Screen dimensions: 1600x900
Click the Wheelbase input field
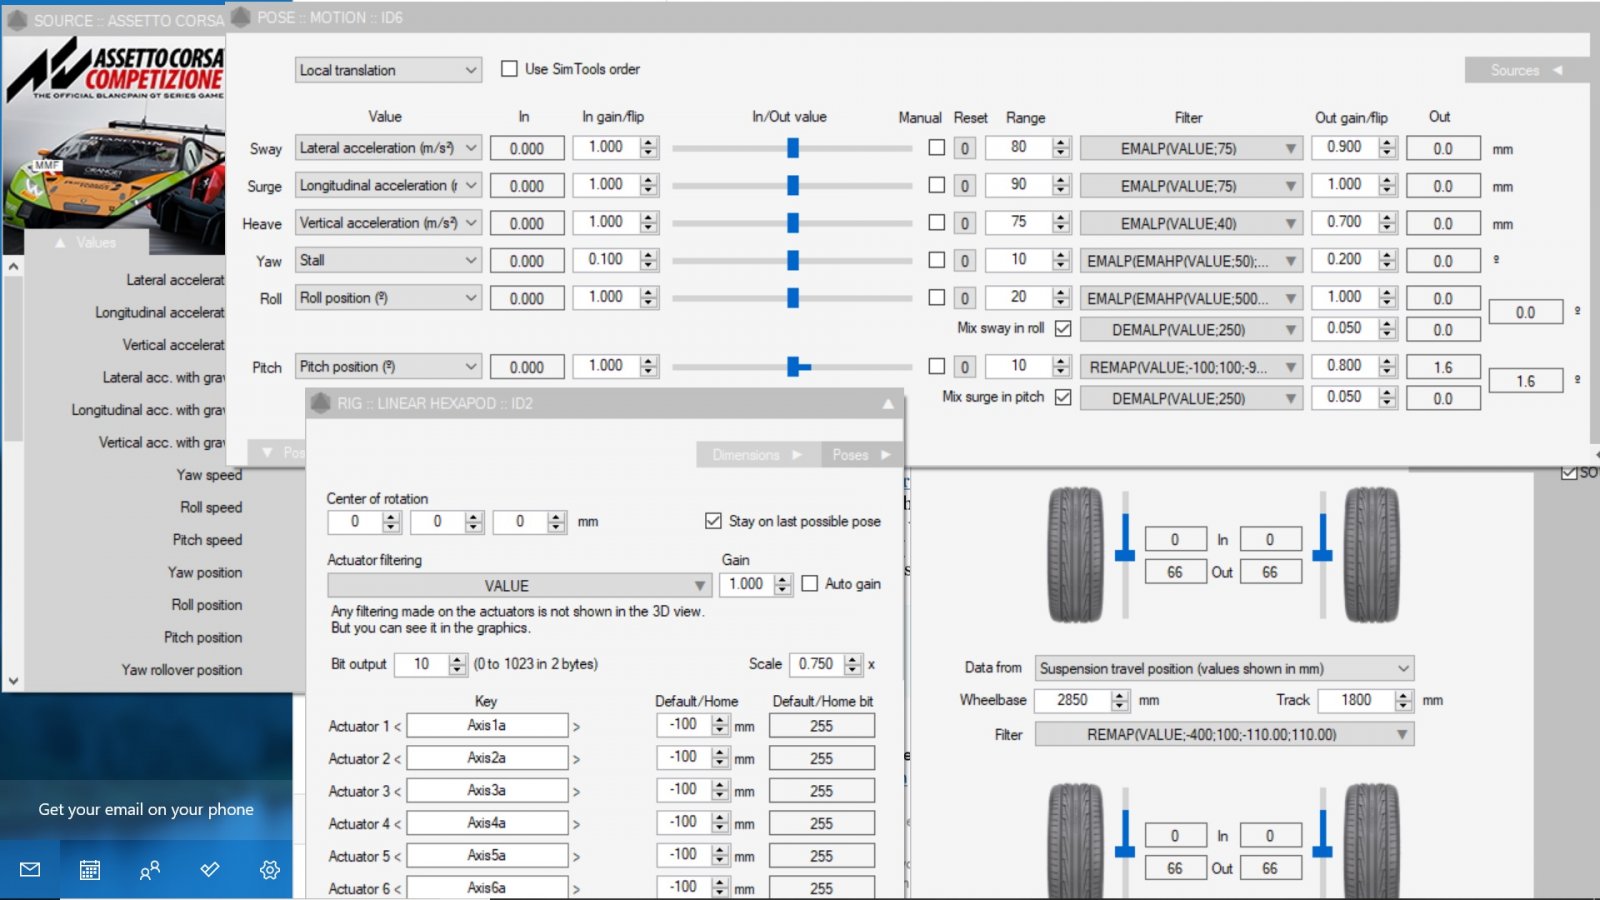pyautogui.click(x=1072, y=700)
